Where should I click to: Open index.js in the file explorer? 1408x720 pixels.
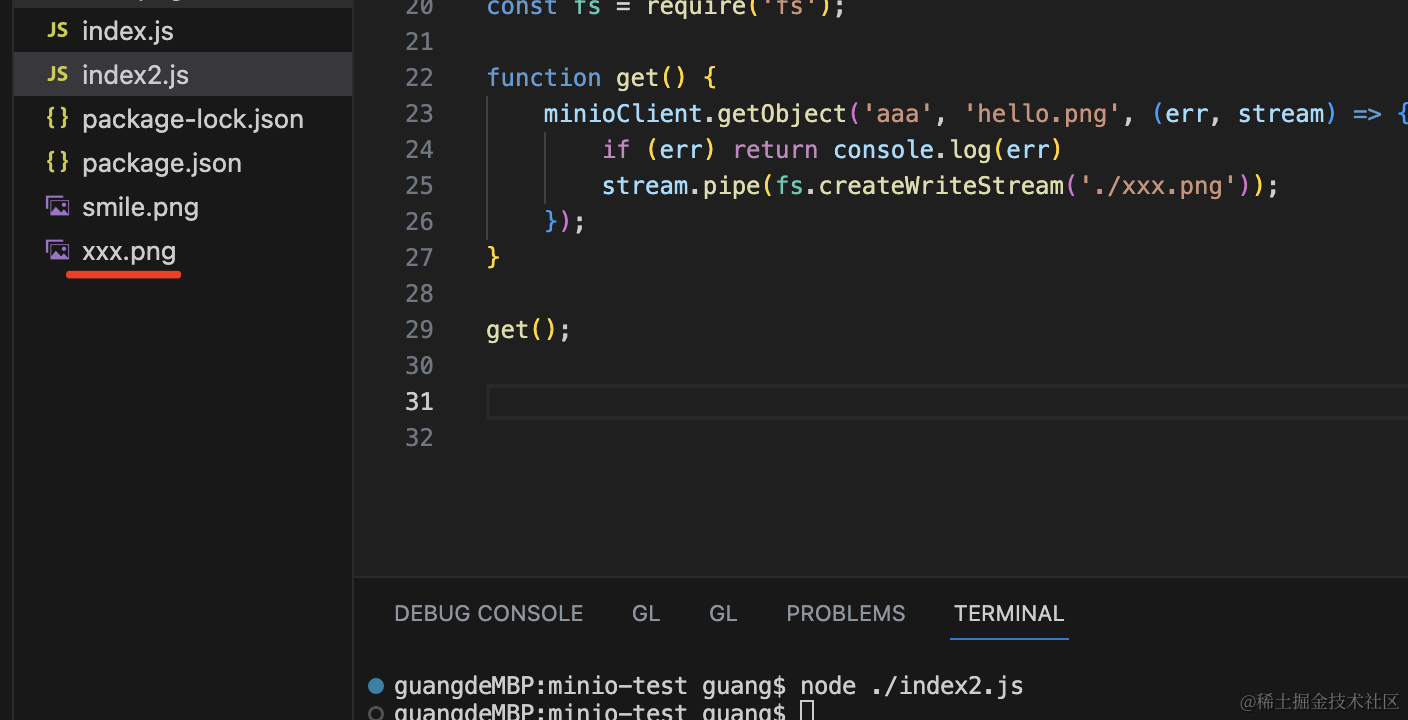point(128,31)
